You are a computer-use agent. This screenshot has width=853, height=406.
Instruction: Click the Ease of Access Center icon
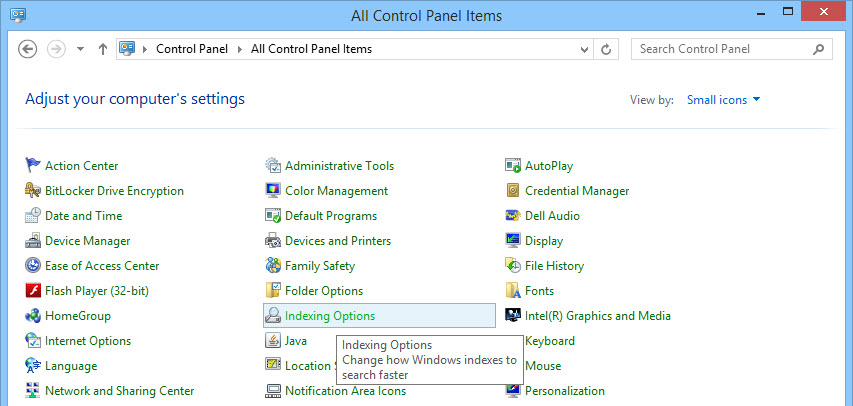(33, 266)
